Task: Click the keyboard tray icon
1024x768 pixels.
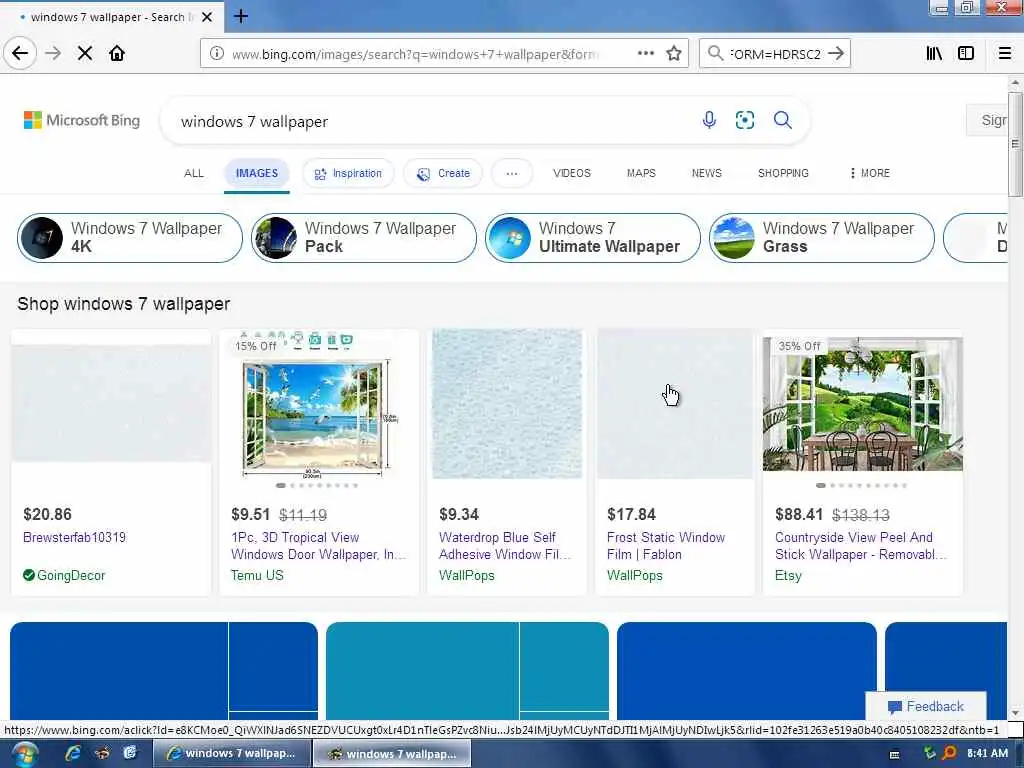Action: click(895, 755)
